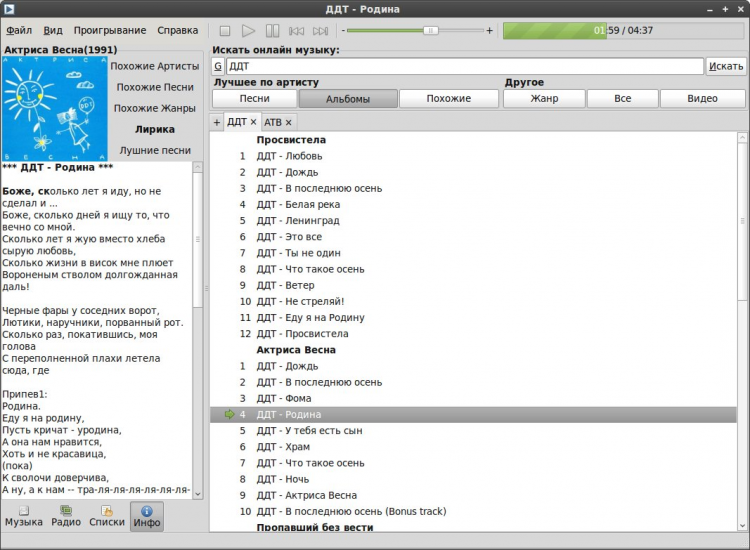Open the Проигрывание menu
The width and height of the screenshot is (750, 550).
point(110,31)
